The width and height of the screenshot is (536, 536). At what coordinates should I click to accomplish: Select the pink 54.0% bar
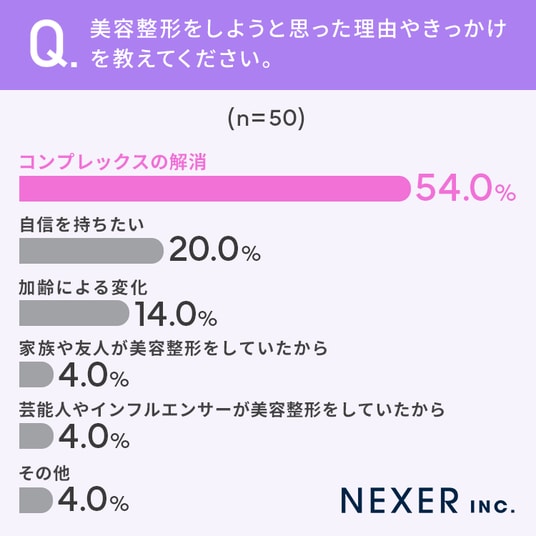click(x=215, y=189)
